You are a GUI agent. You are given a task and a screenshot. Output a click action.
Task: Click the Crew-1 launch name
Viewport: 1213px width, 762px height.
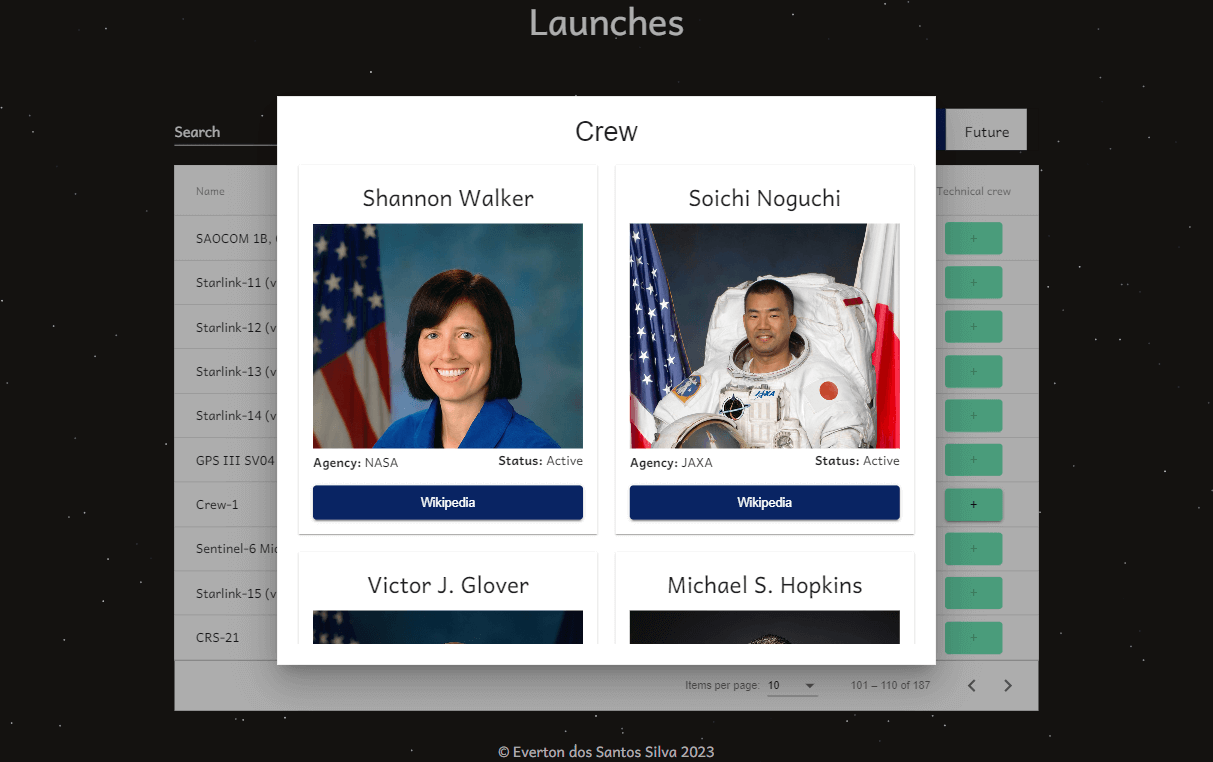[x=217, y=505]
